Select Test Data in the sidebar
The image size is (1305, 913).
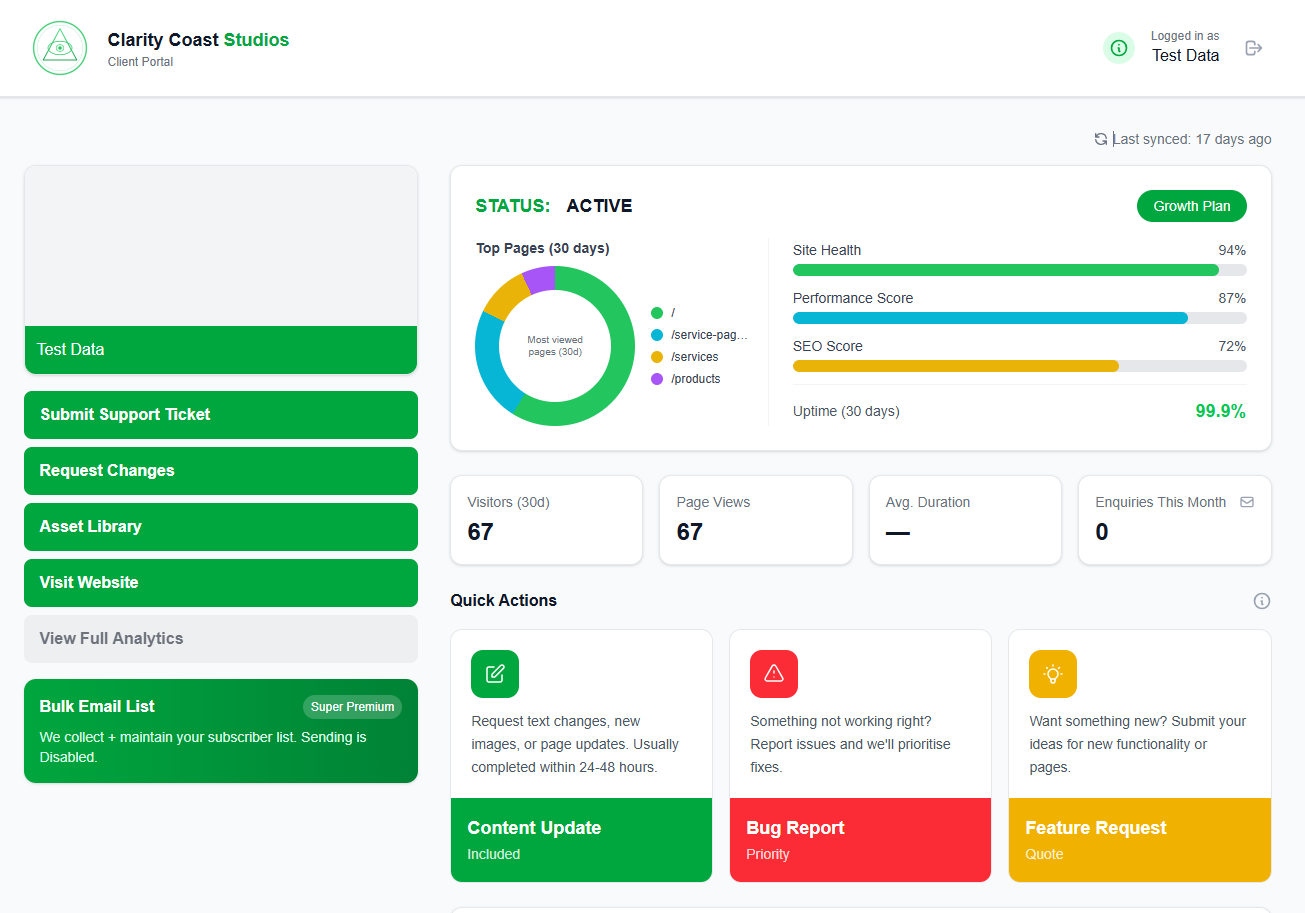tap(220, 350)
